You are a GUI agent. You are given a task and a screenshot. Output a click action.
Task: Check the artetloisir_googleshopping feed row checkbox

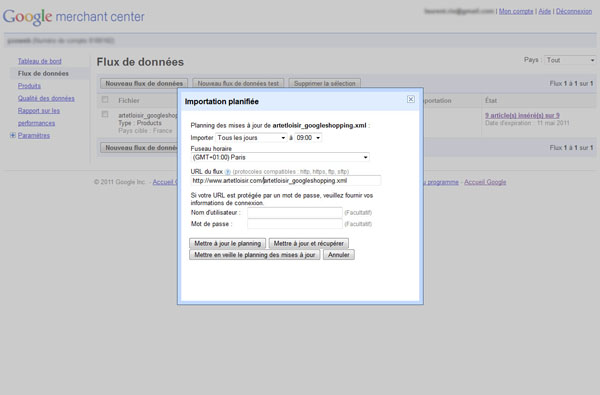tap(105, 114)
